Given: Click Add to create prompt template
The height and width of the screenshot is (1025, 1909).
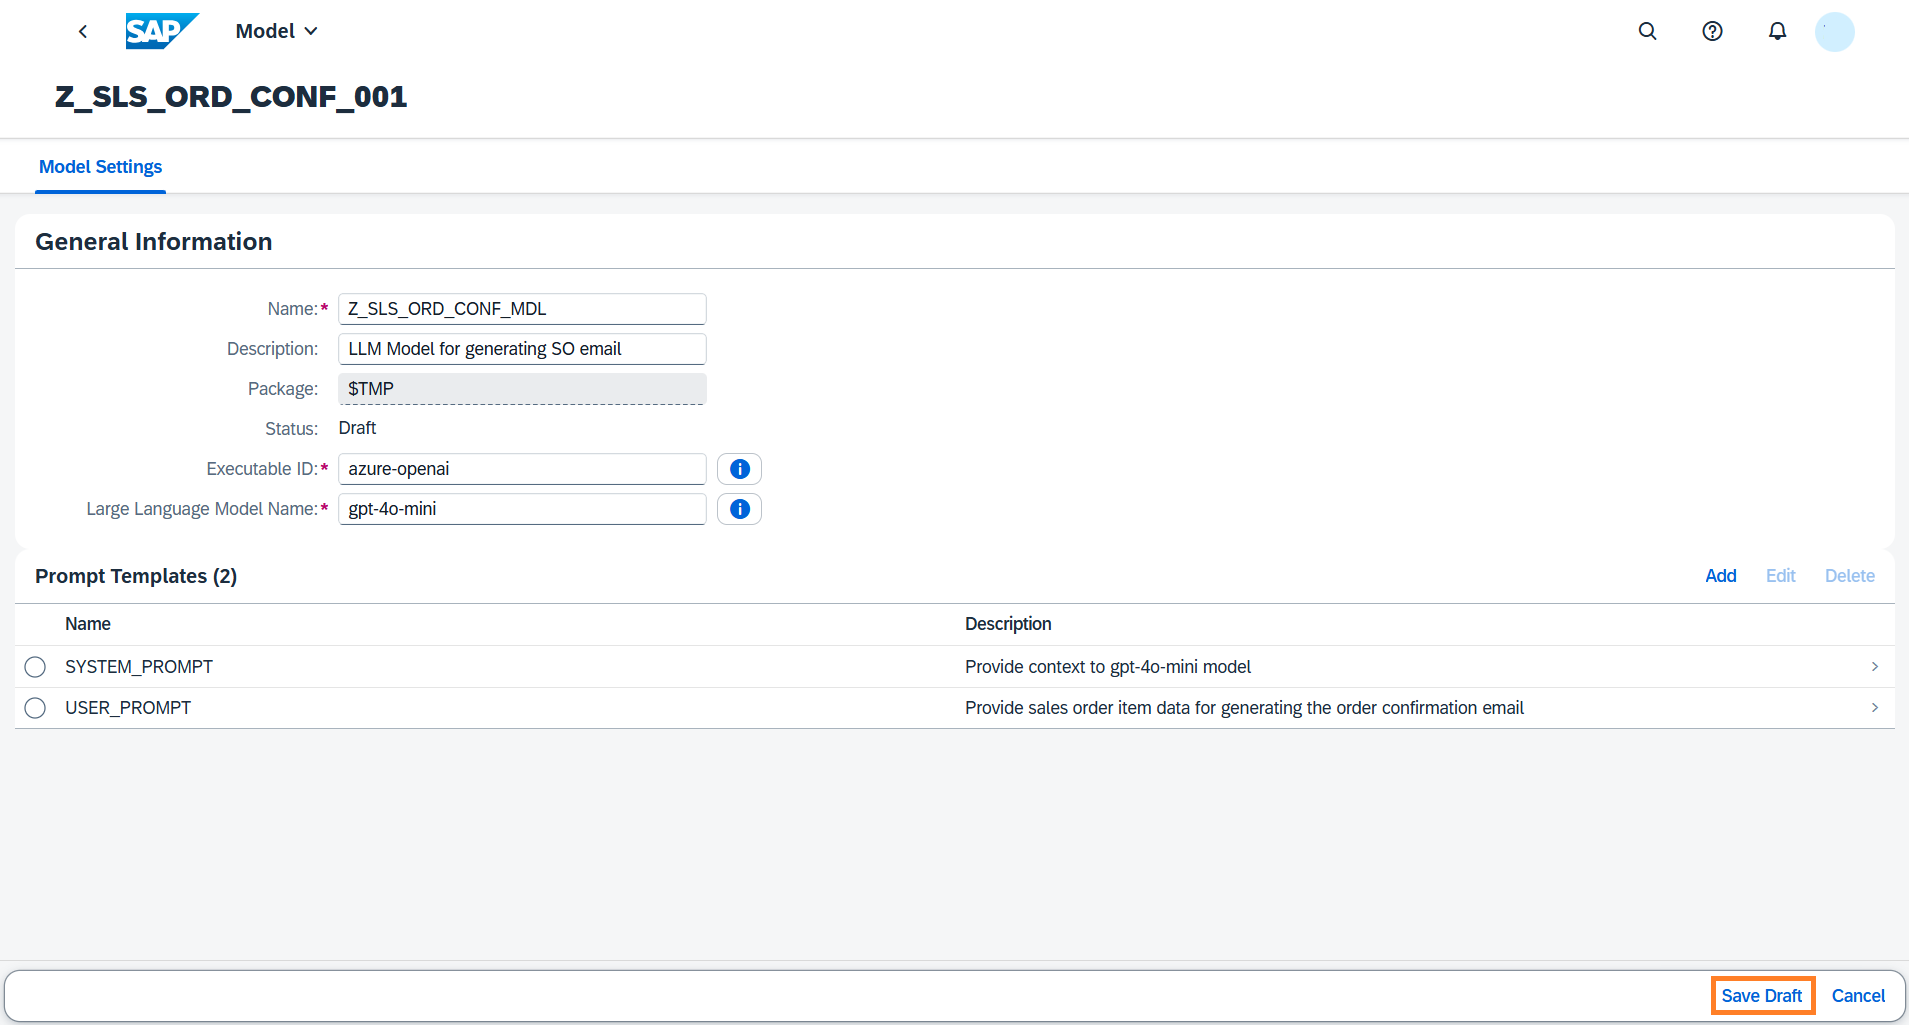Looking at the screenshot, I should pyautogui.click(x=1720, y=576).
